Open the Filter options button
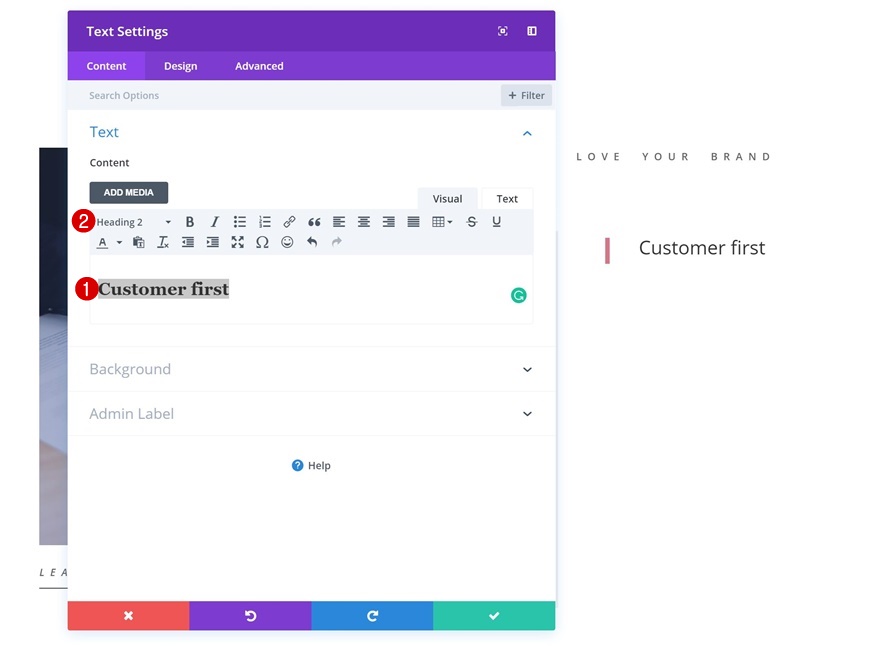This screenshot has width=880, height=648. [526, 95]
